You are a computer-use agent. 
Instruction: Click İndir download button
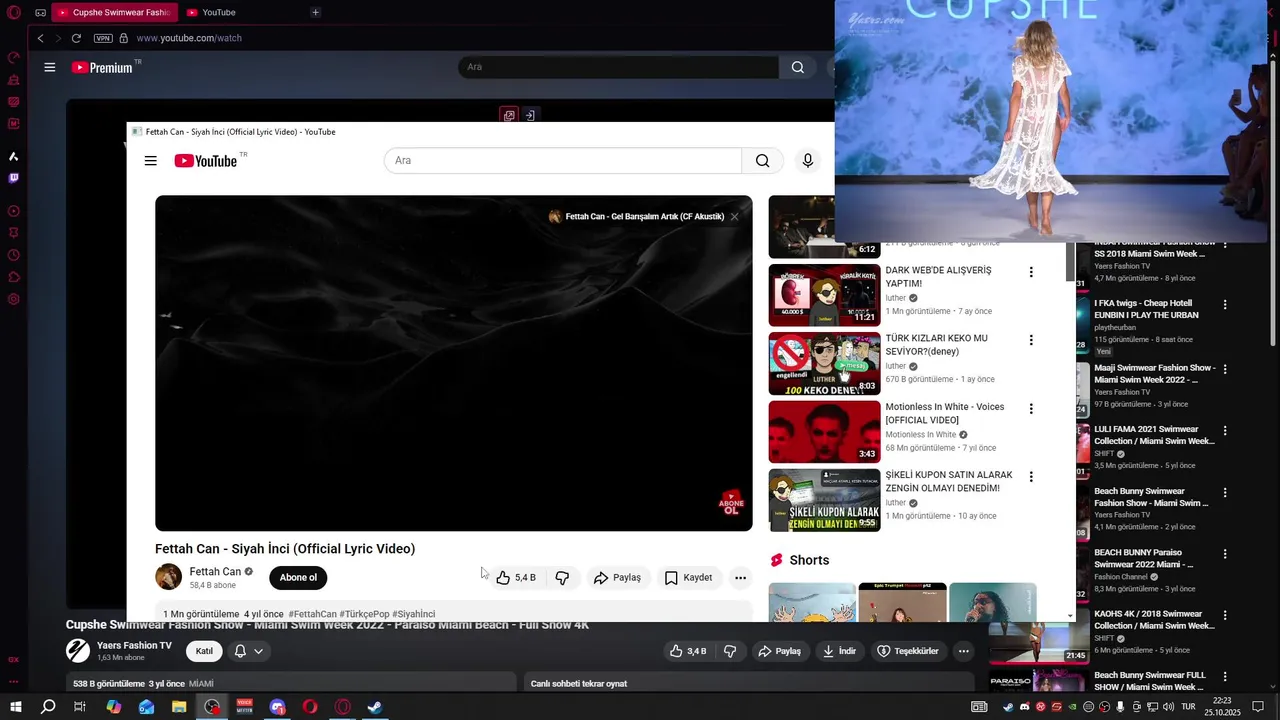tap(839, 651)
